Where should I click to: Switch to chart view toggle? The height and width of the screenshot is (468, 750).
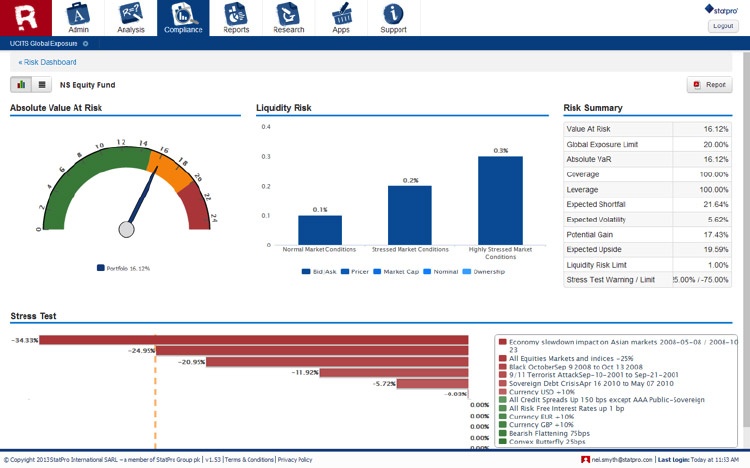tap(21, 85)
